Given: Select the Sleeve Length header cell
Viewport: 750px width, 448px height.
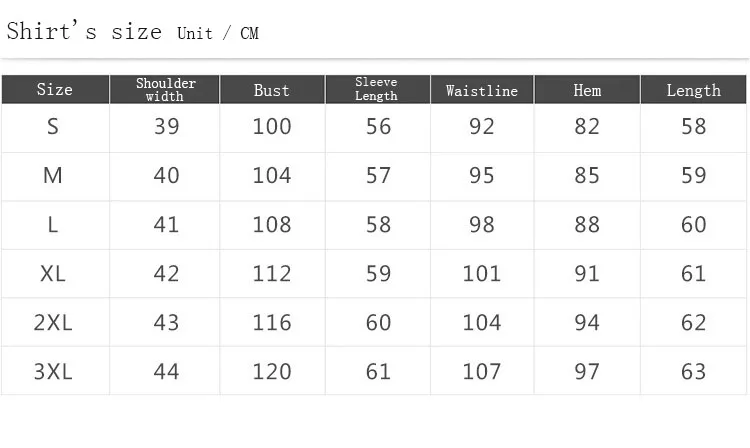Looking at the screenshot, I should 377,89.
